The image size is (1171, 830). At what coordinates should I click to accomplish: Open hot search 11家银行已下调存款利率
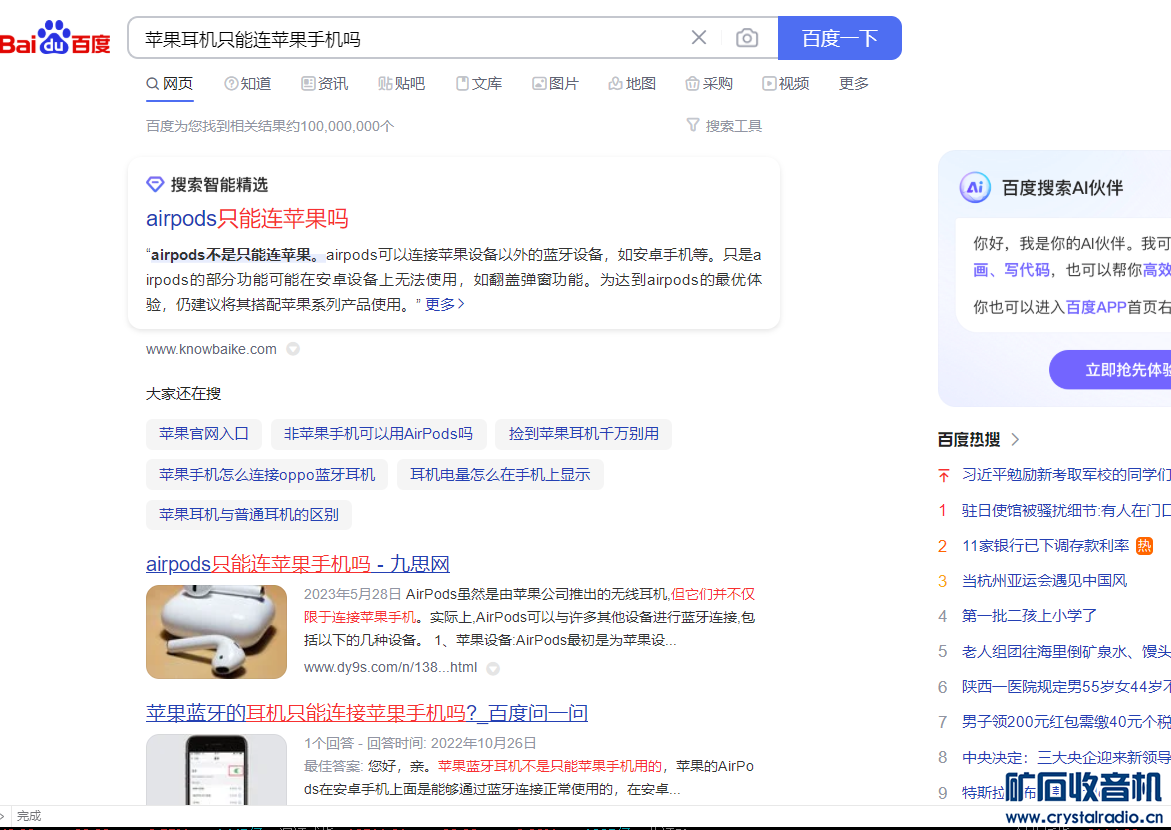pyautogui.click(x=1046, y=545)
